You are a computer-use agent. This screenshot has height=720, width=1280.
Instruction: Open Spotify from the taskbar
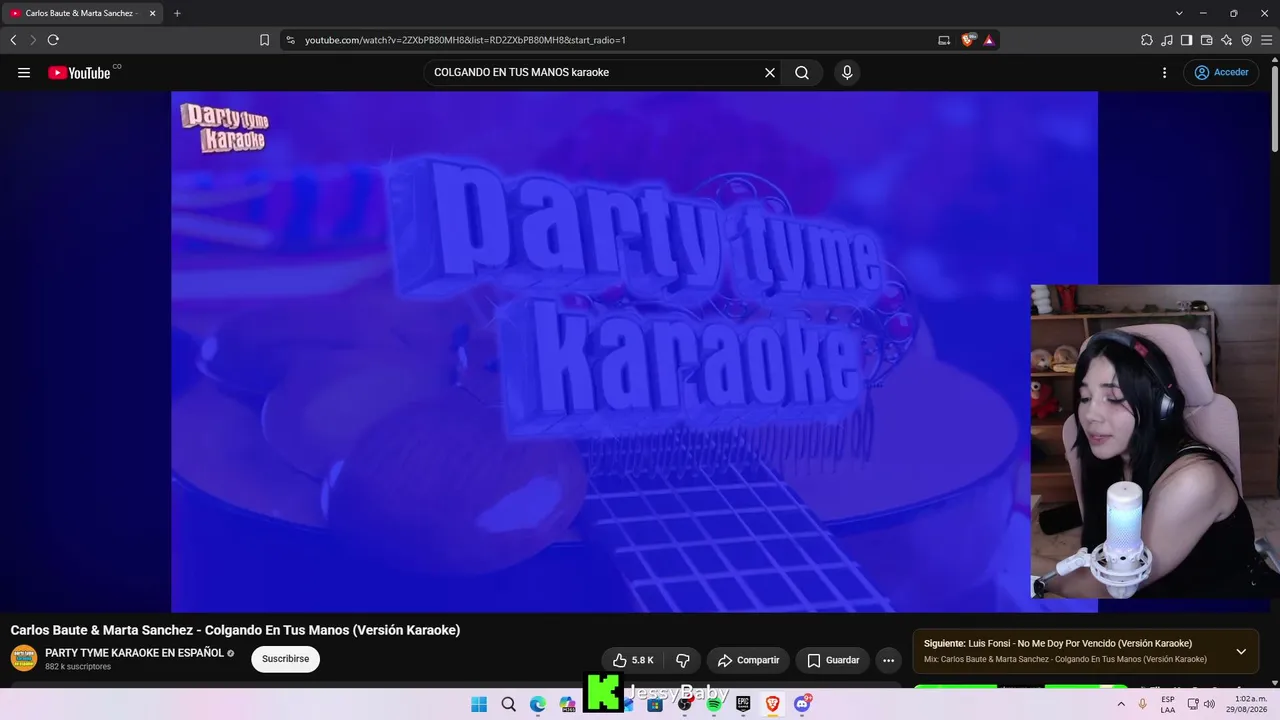[x=714, y=704]
